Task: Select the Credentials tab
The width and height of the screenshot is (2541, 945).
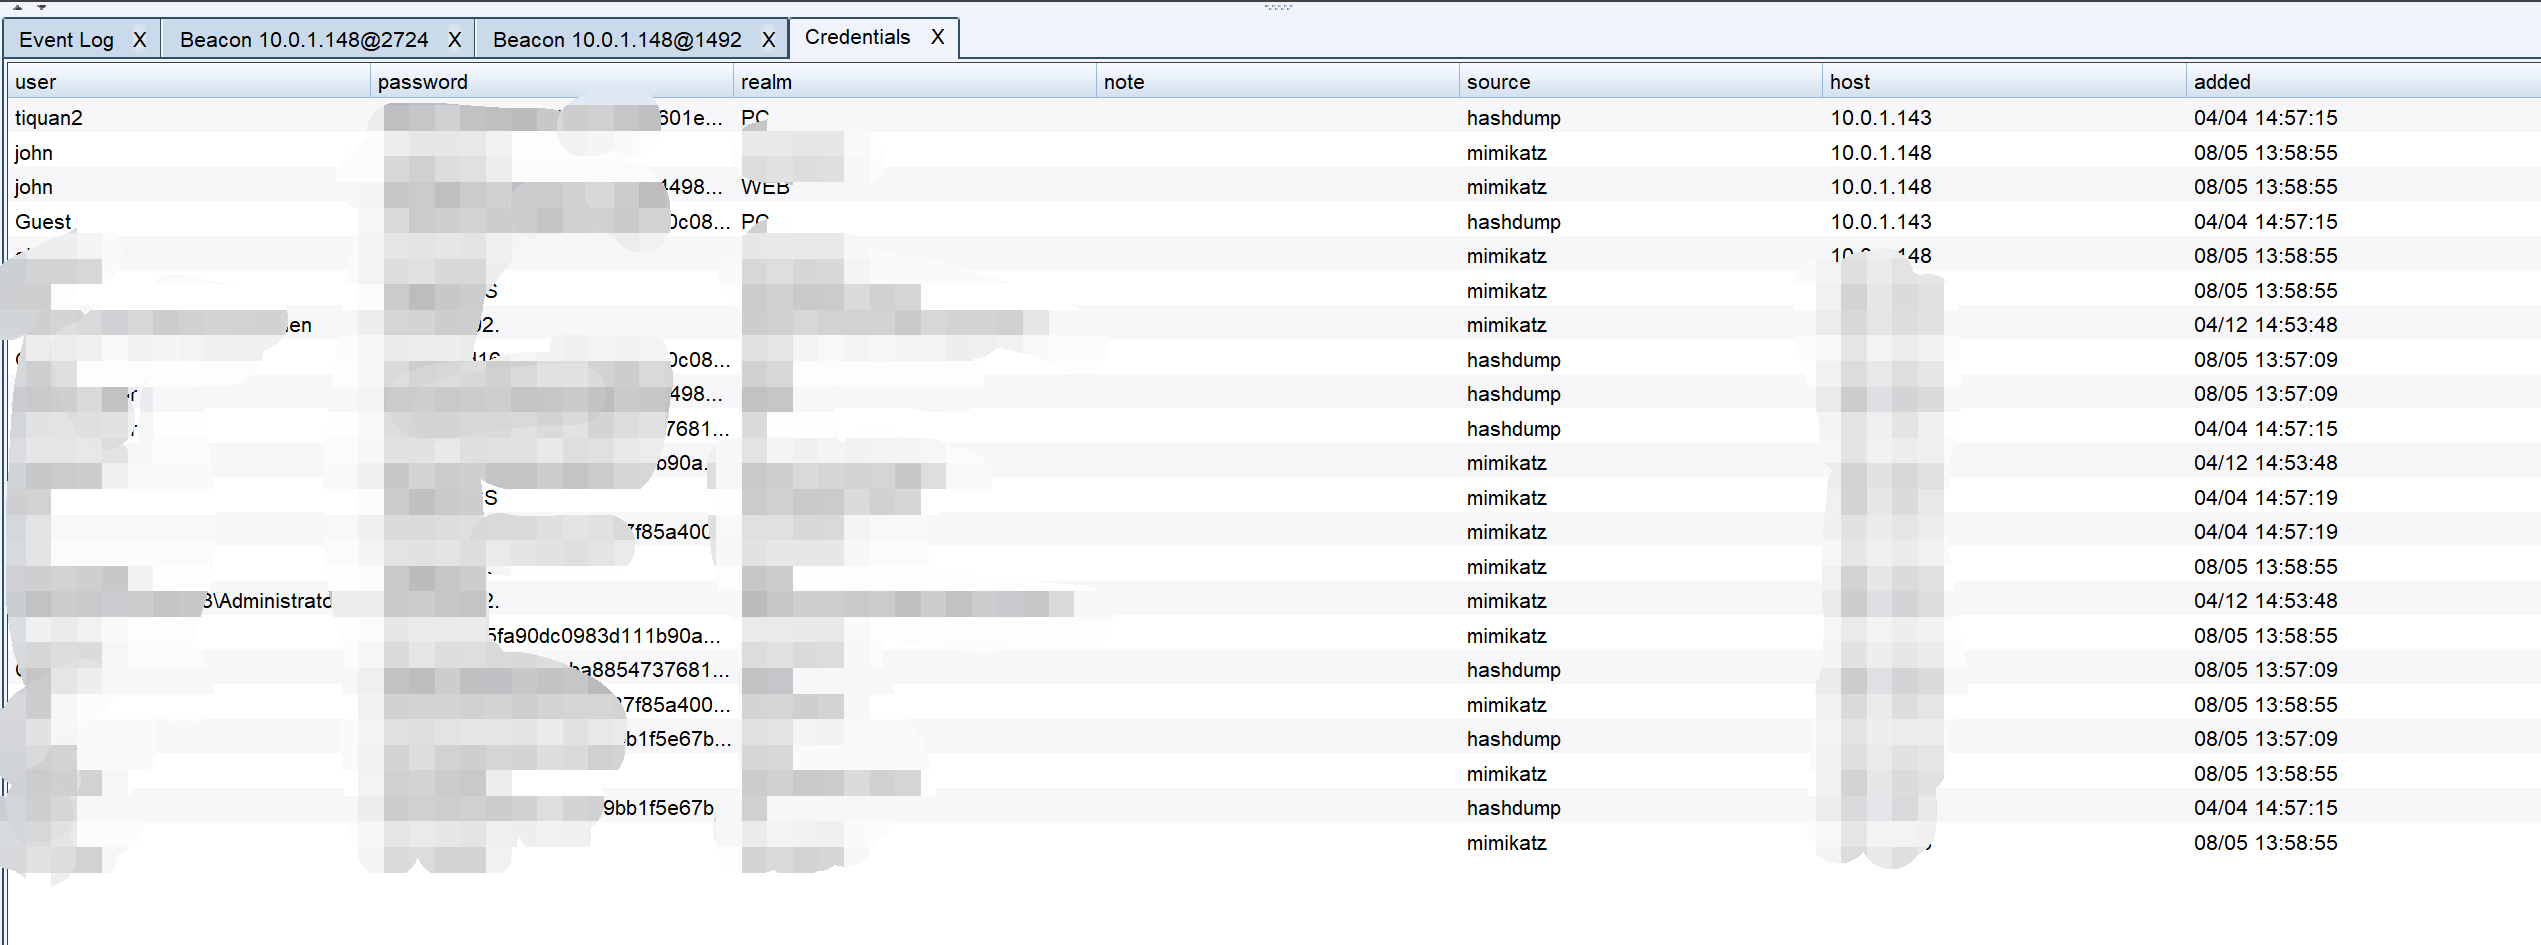Action: tap(857, 38)
